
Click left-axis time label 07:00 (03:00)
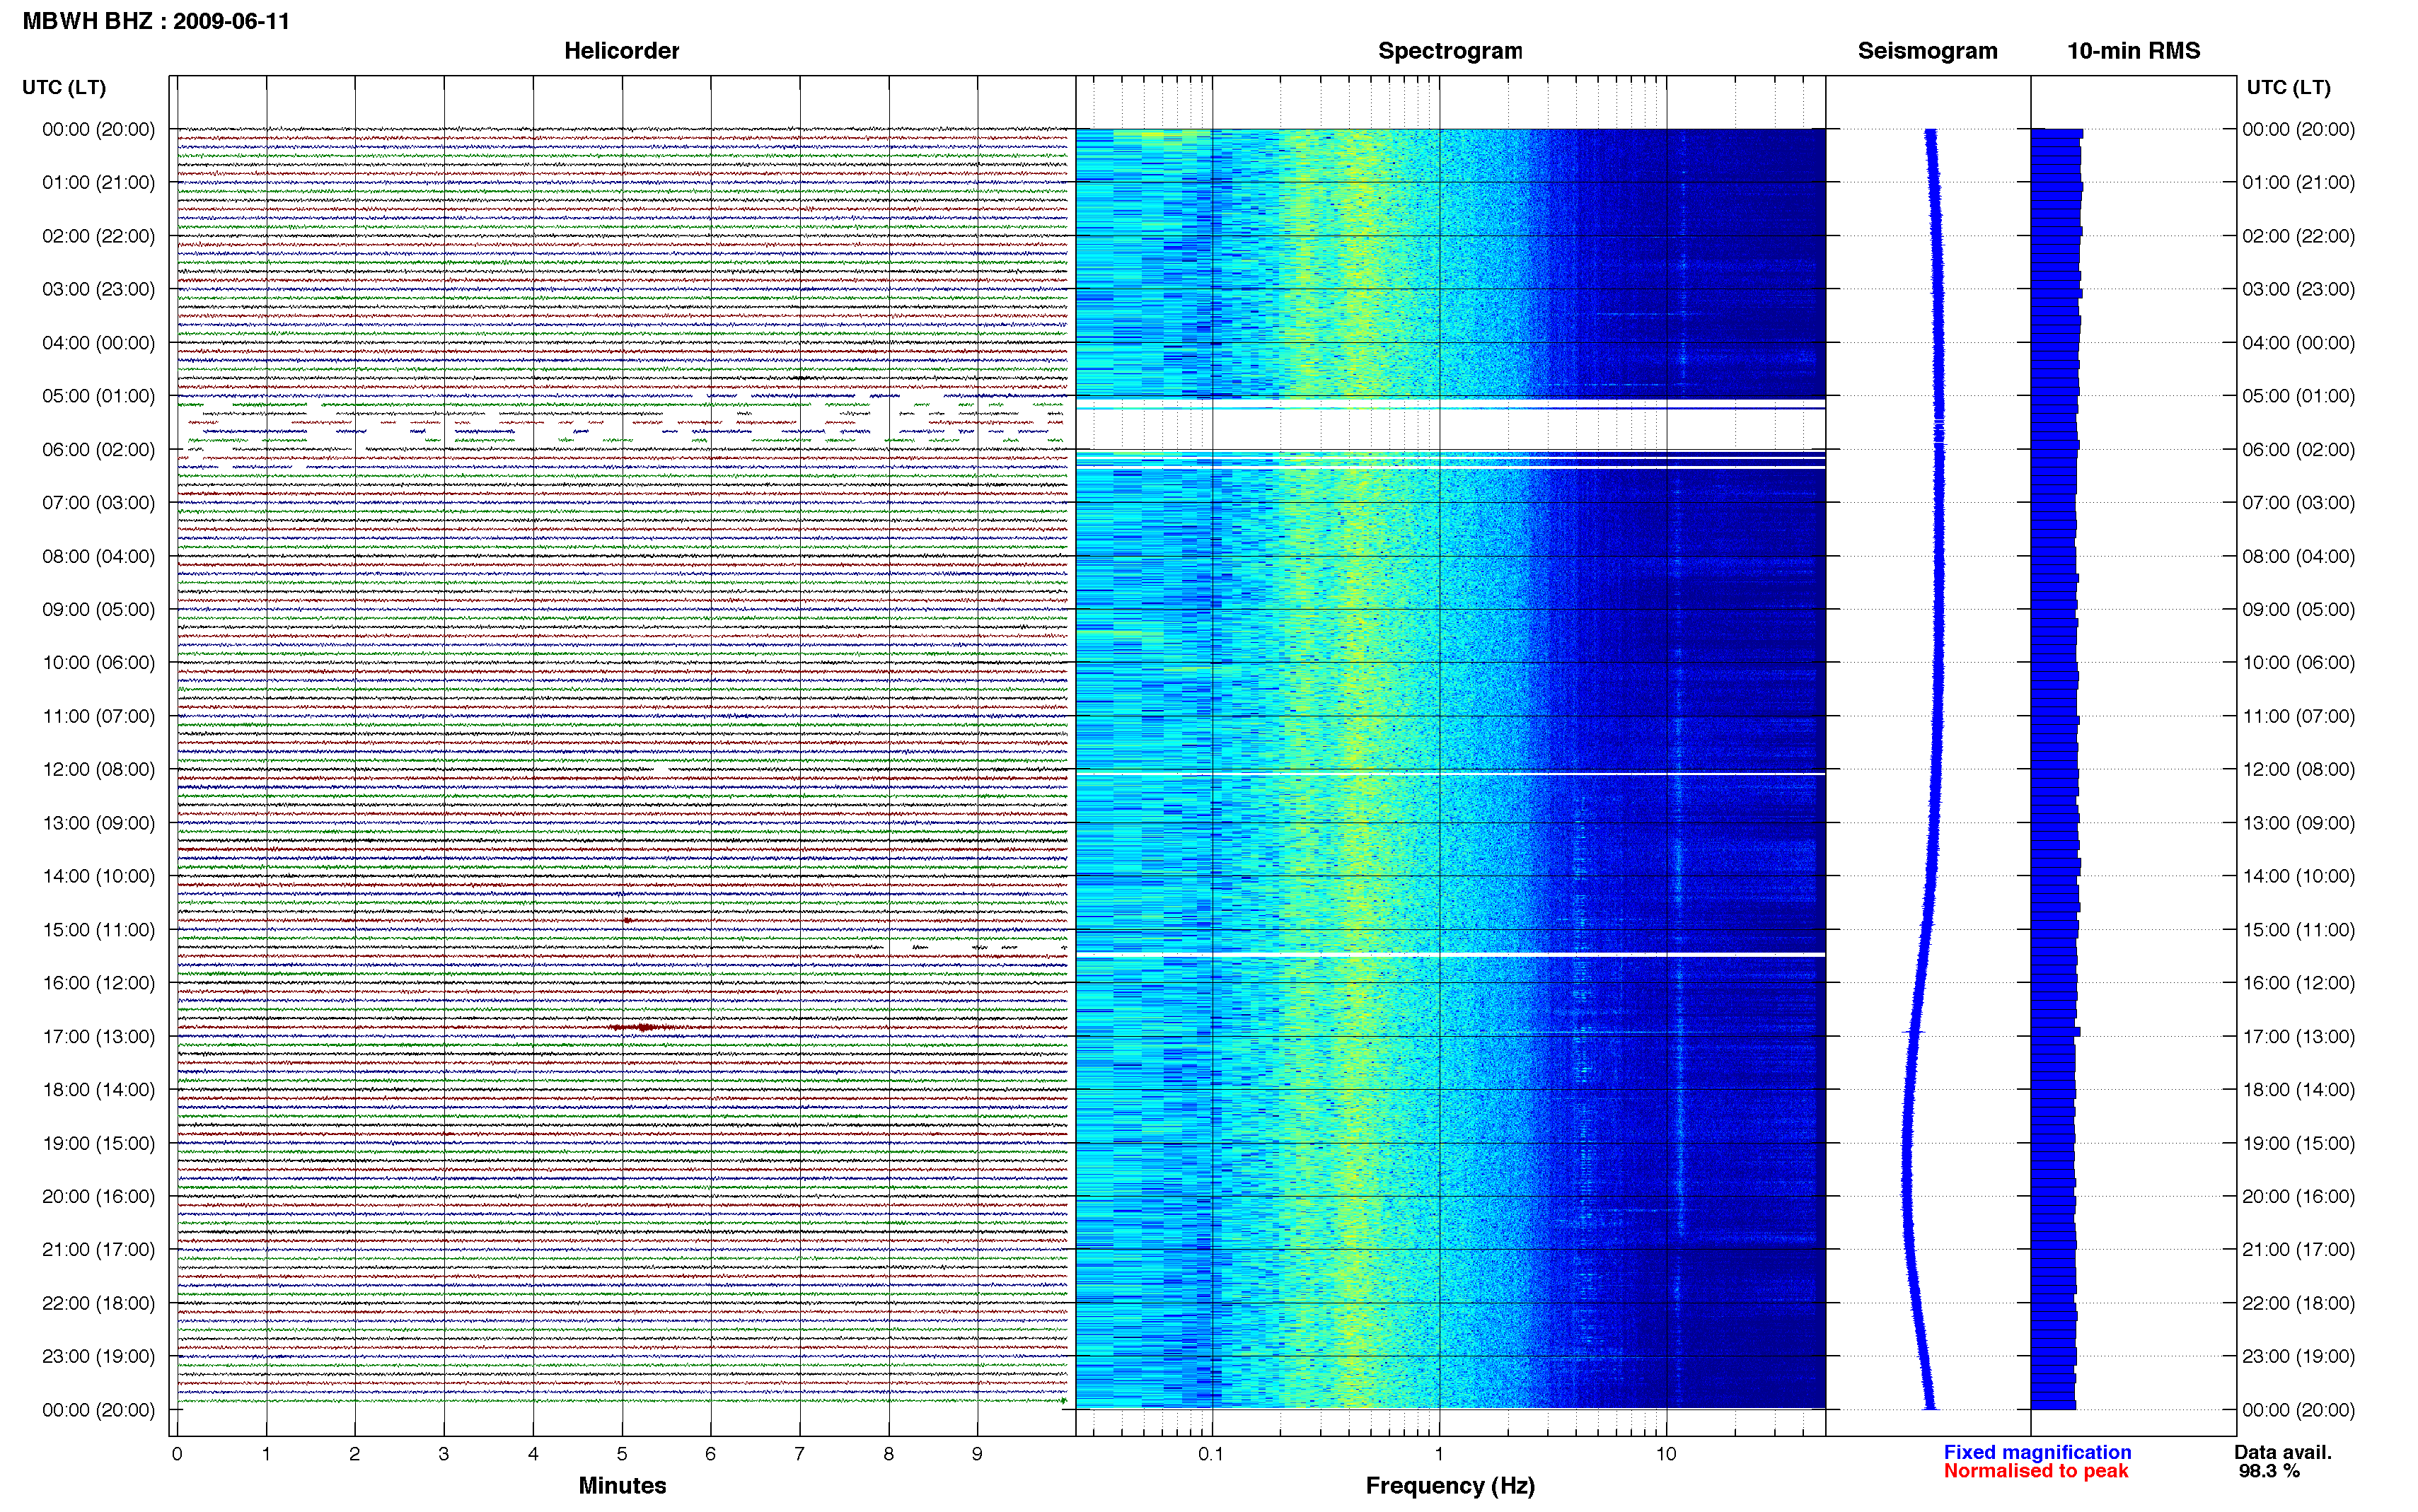pos(98,503)
